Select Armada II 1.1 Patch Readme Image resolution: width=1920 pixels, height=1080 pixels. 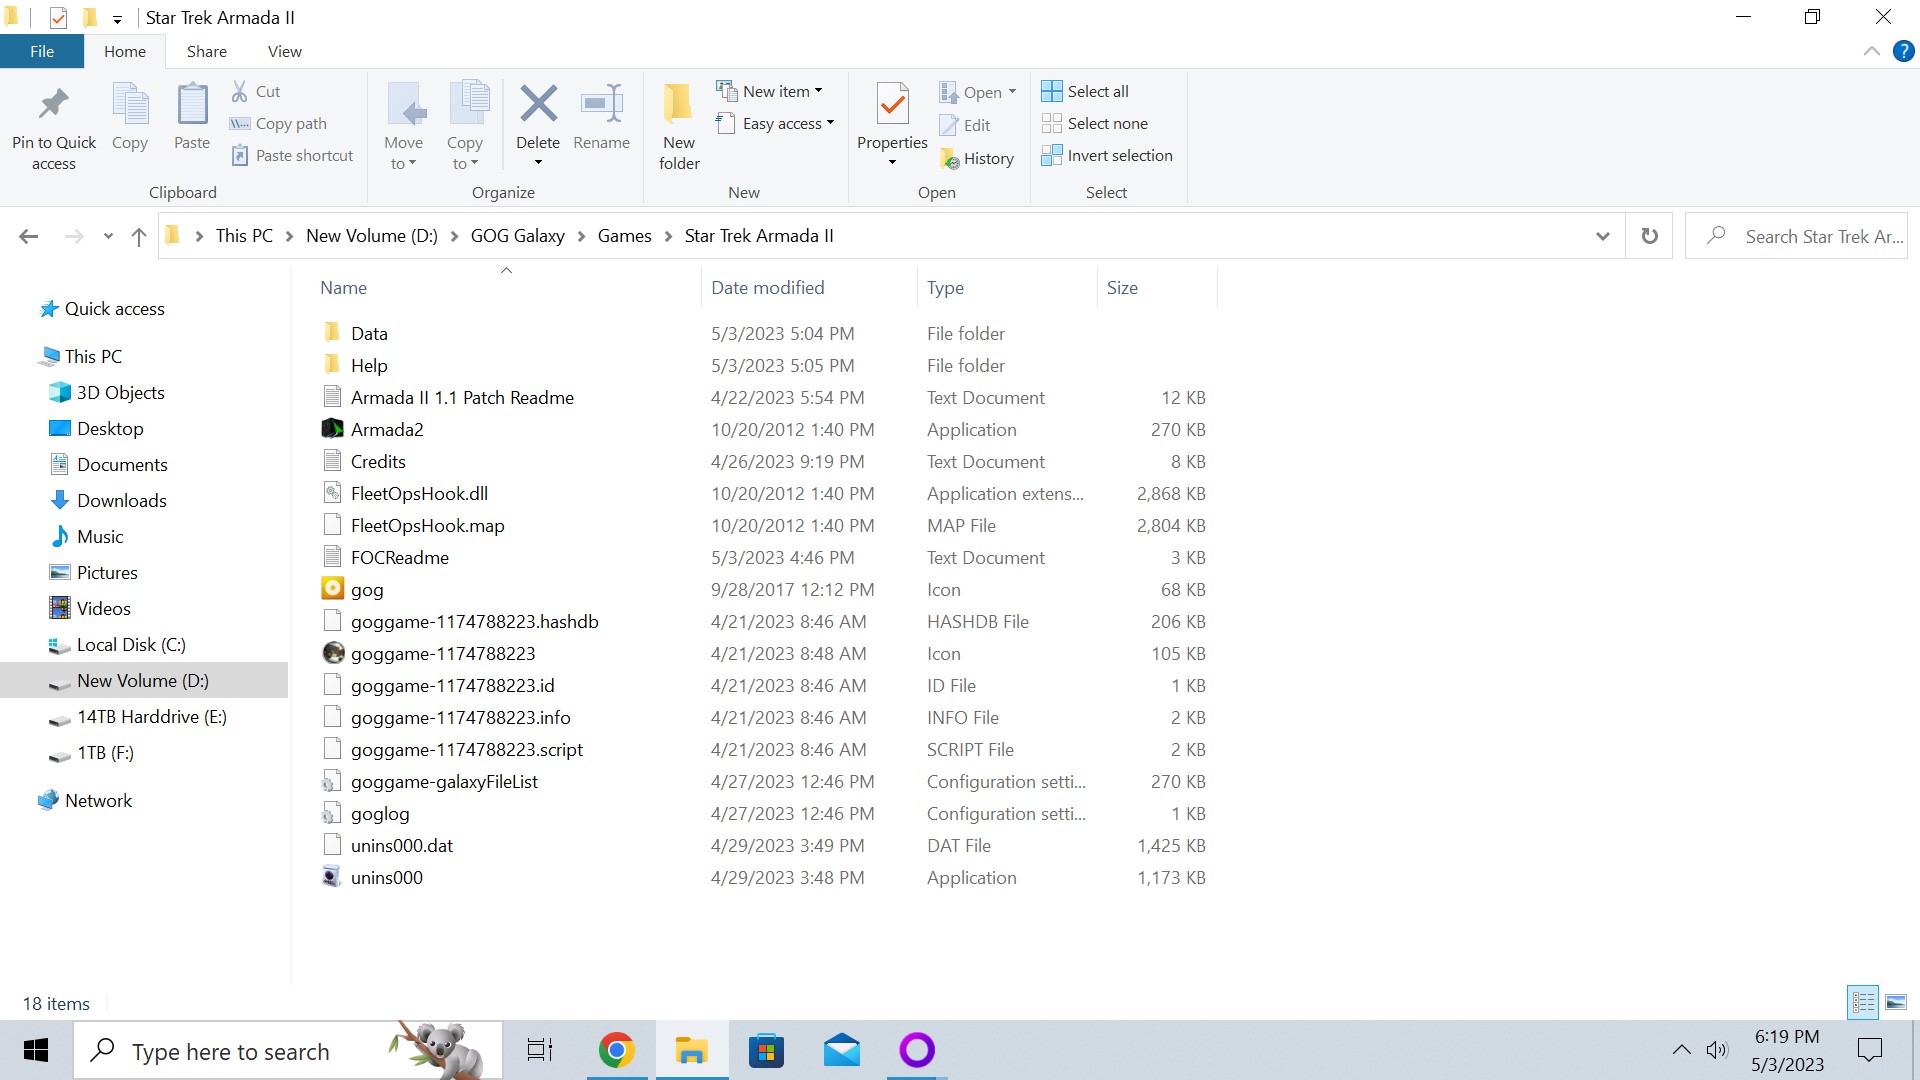tap(448, 397)
